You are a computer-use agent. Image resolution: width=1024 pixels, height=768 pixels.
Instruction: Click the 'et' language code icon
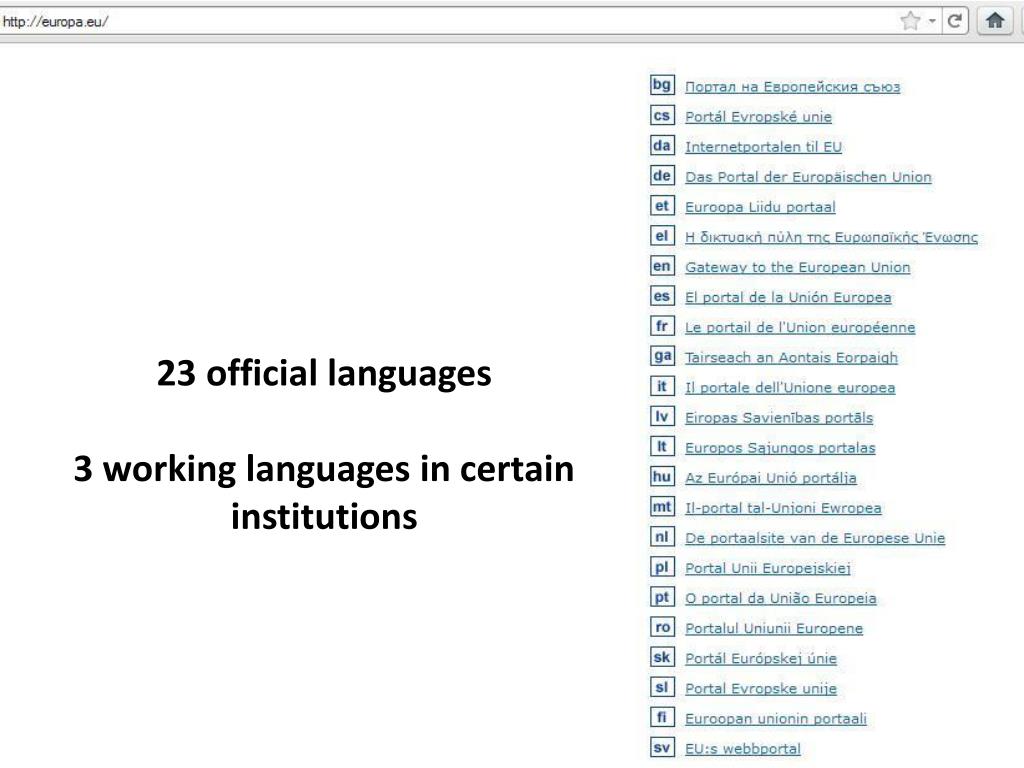[x=662, y=205]
